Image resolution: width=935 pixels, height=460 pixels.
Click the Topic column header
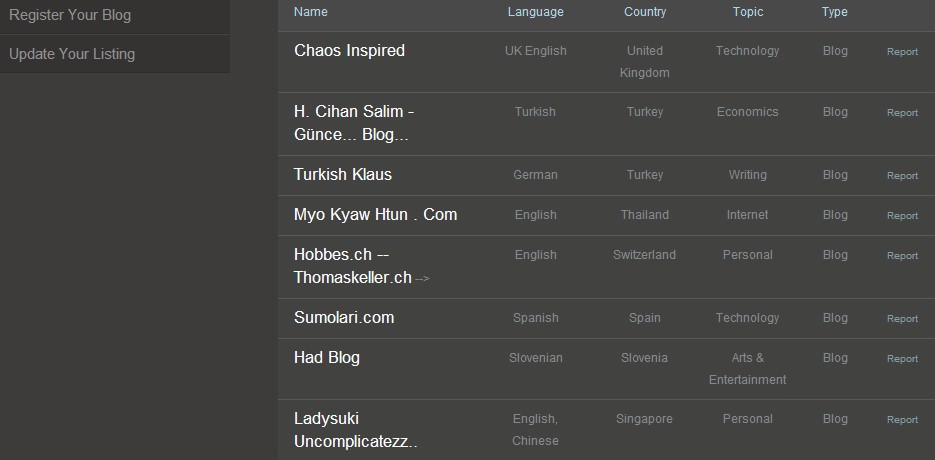point(747,12)
